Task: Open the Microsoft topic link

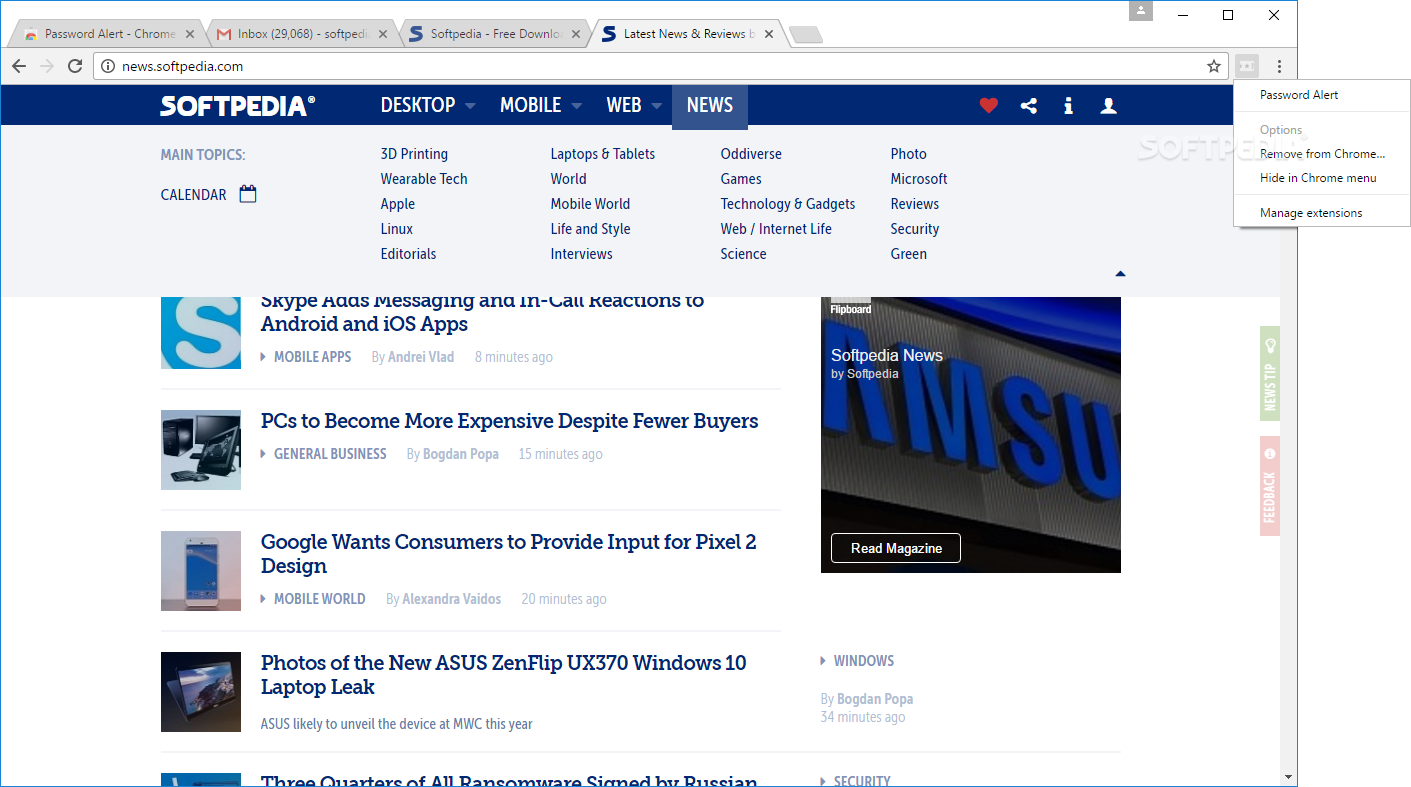Action: (919, 179)
